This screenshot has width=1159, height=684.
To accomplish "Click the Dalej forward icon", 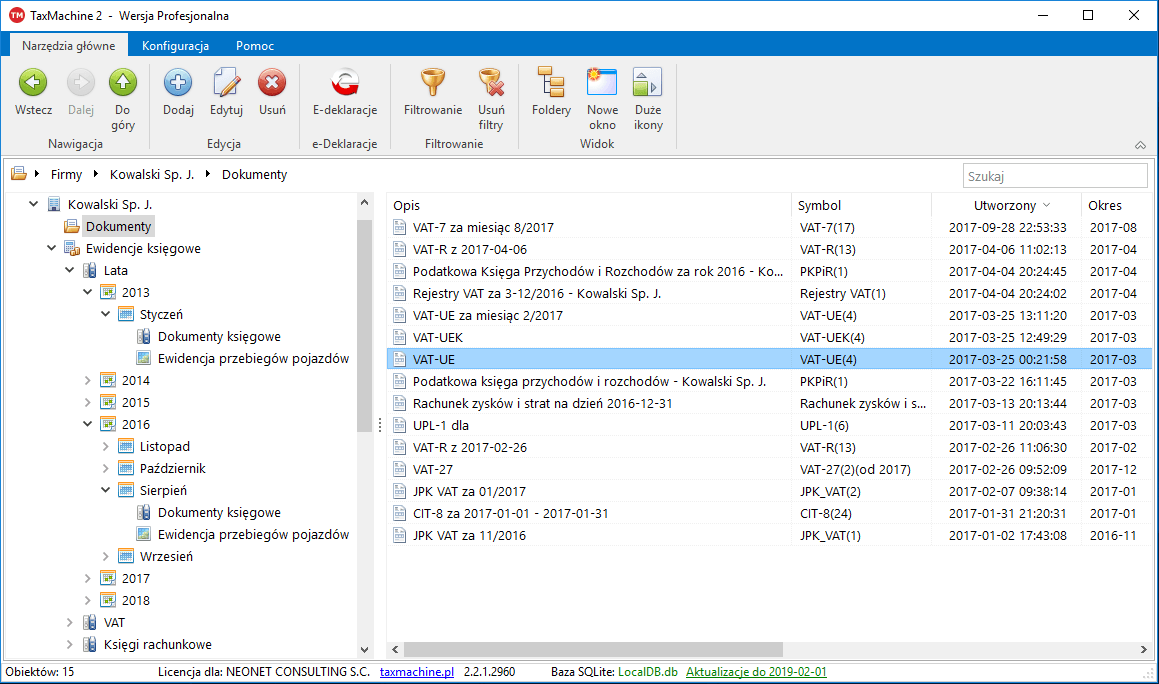I will click(79, 95).
